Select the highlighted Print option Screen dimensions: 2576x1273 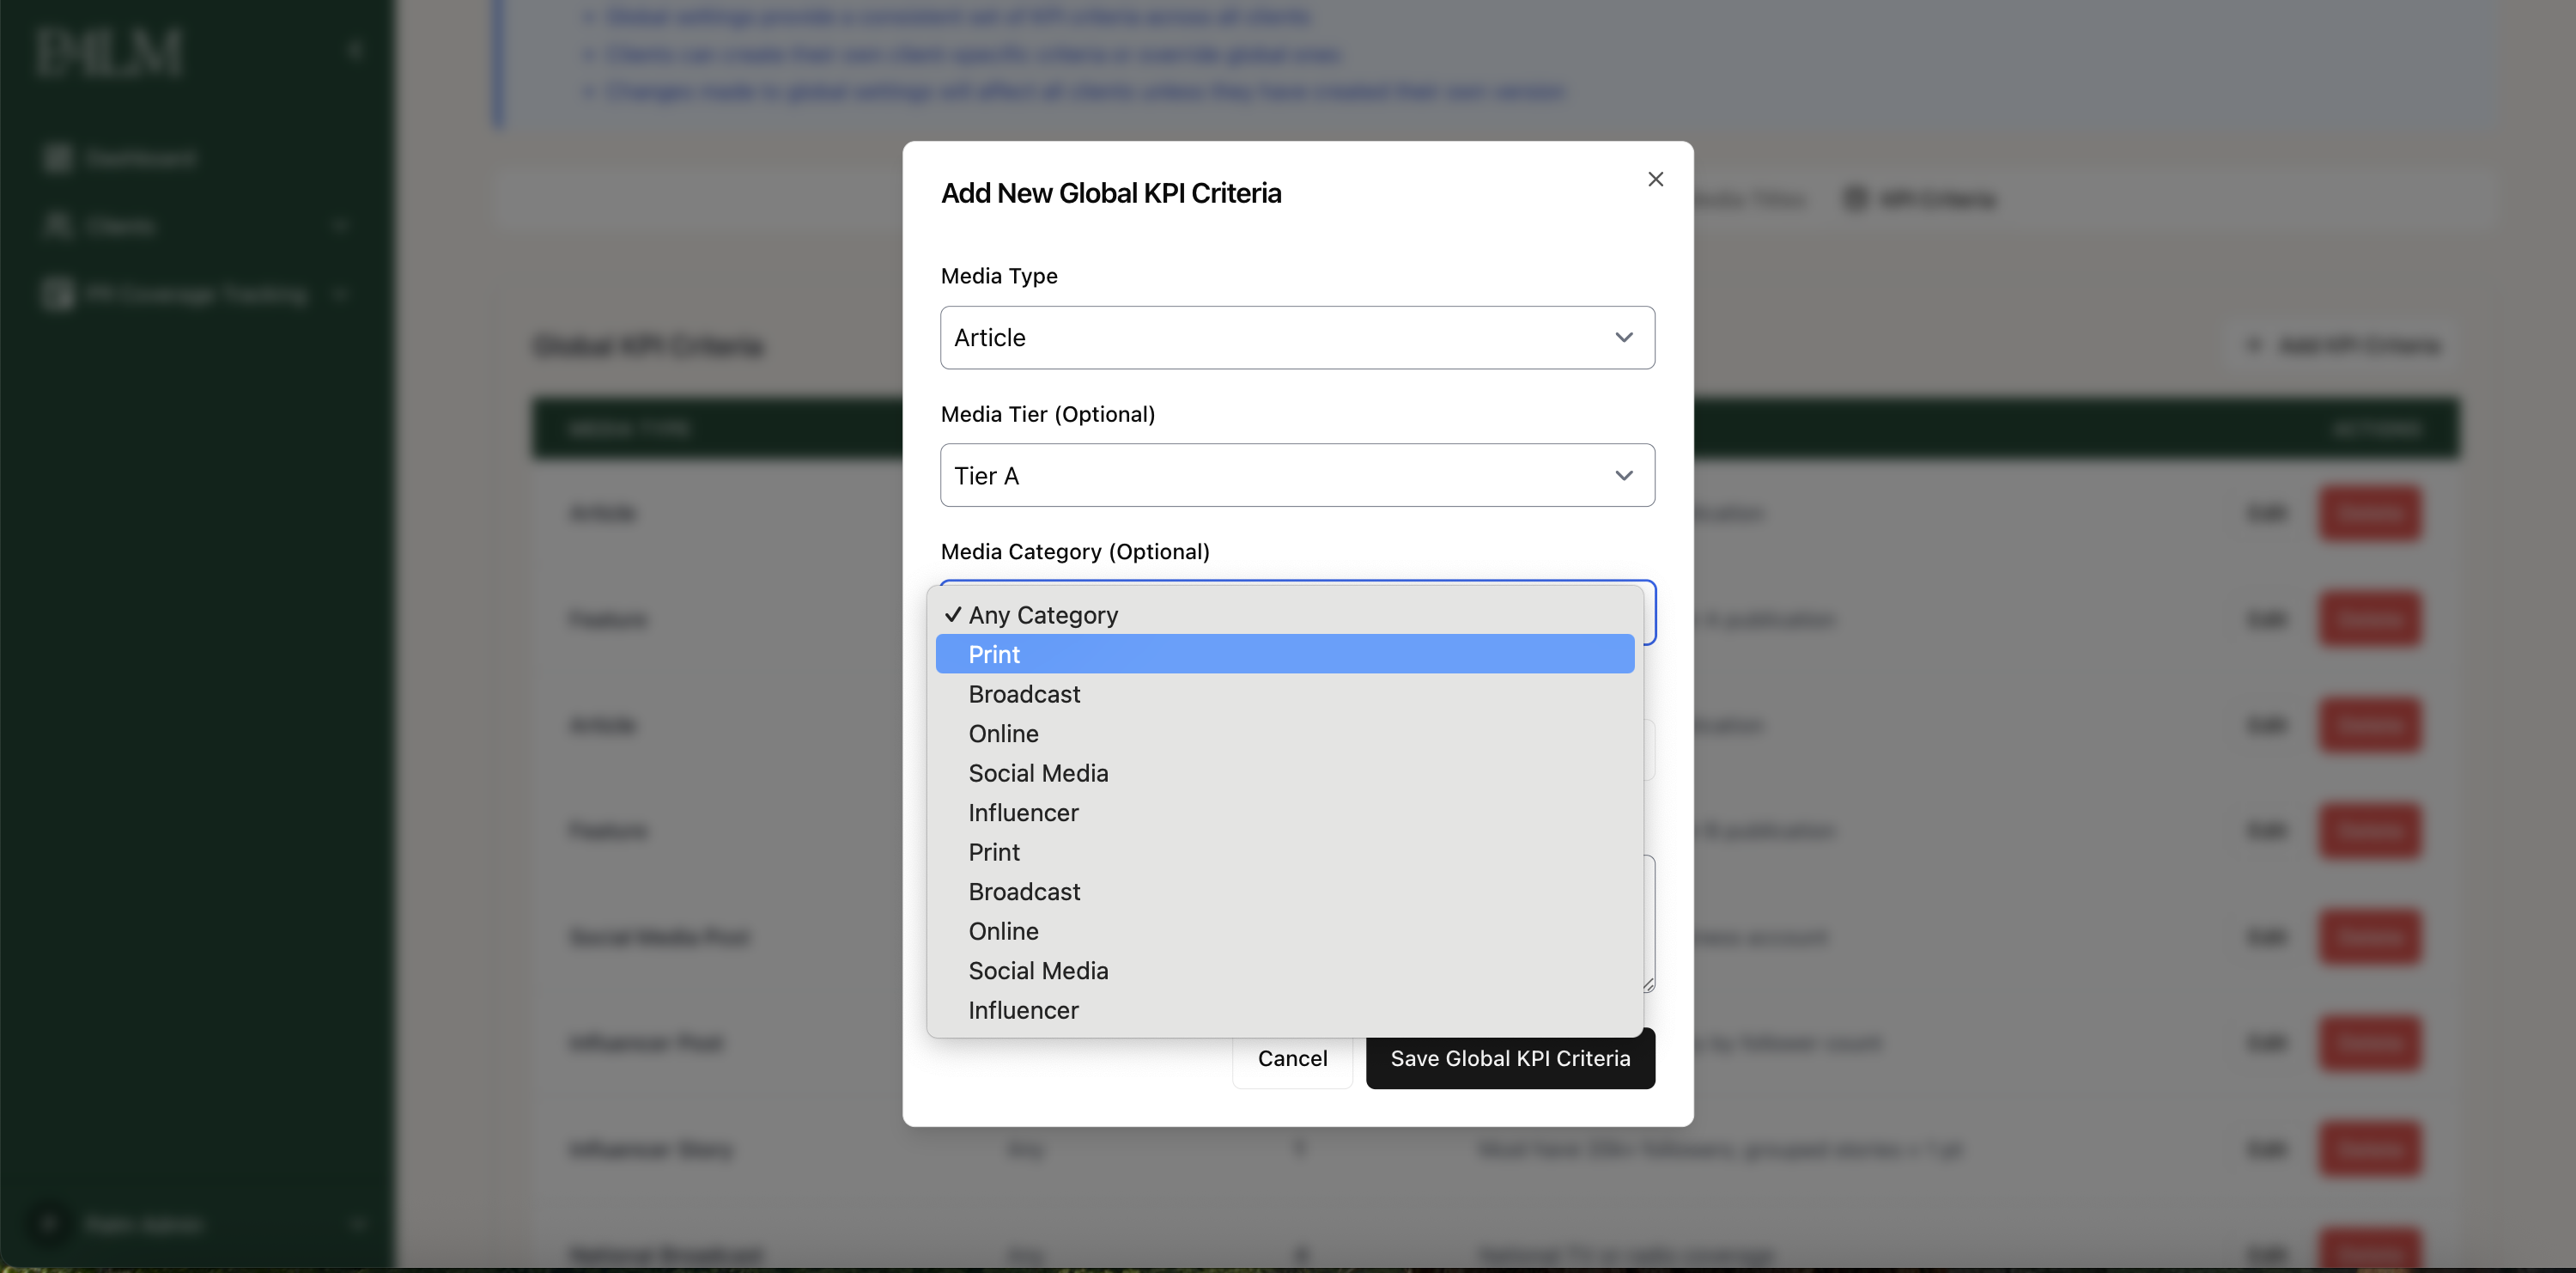[x=1285, y=654]
